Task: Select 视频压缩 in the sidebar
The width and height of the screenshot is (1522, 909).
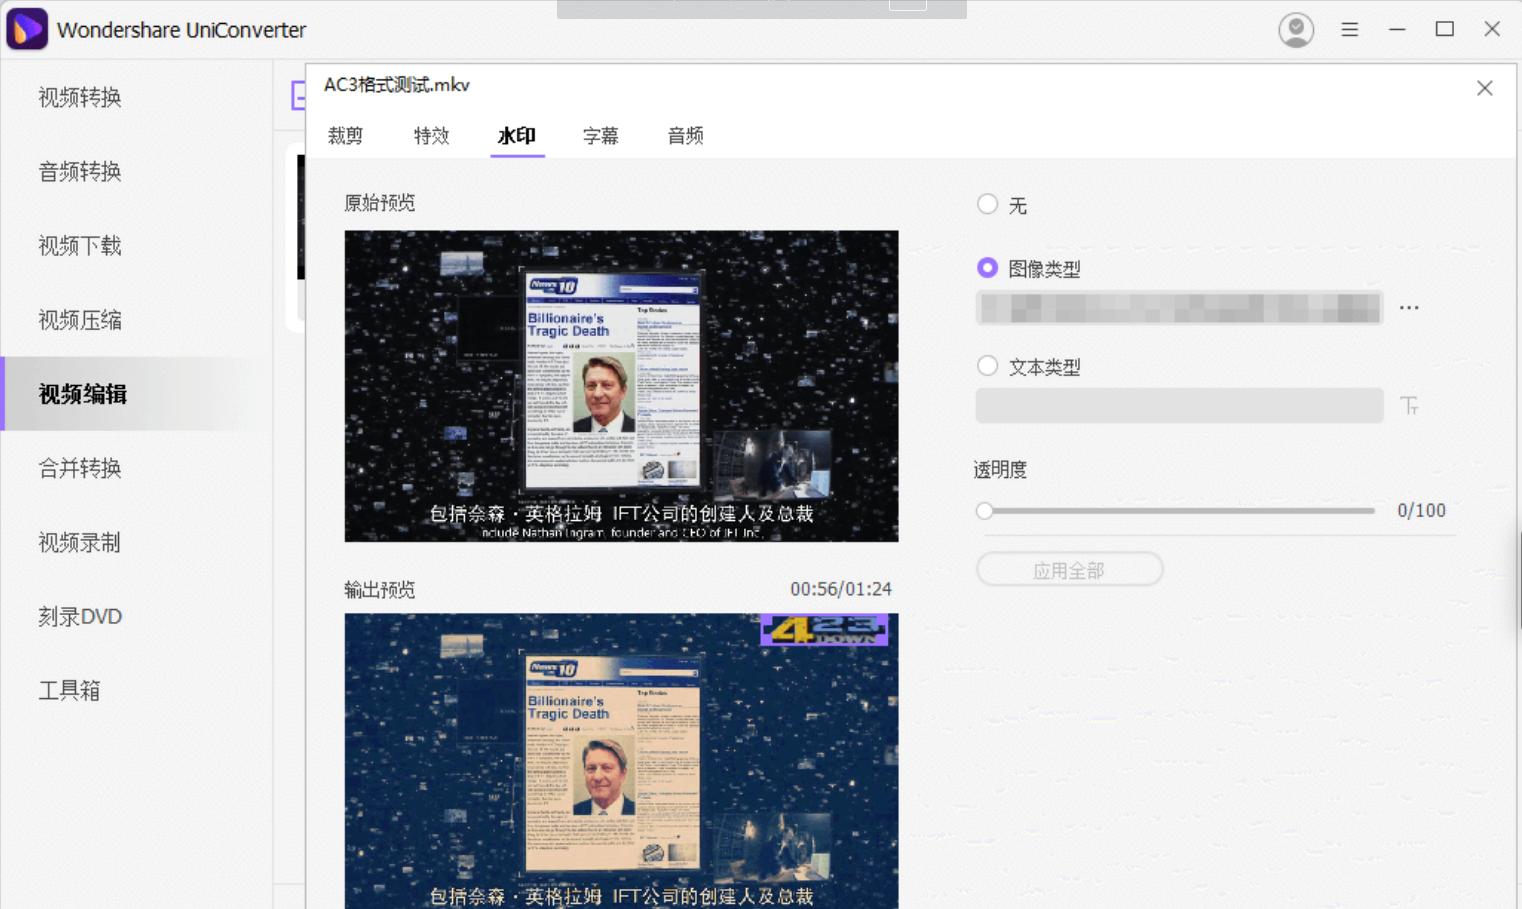Action: click(x=79, y=320)
